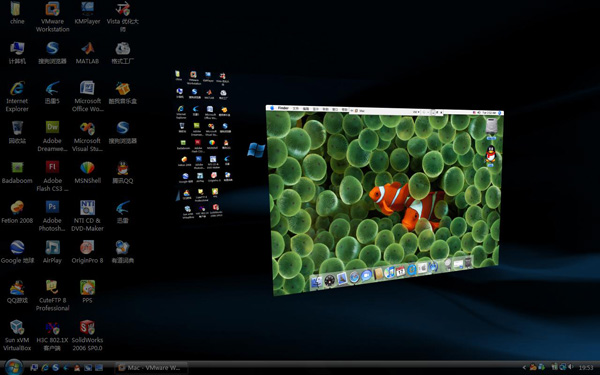The width and height of the screenshot is (600, 375).
Task: Click the Internet Explorer quick launch icon
Action: tap(45, 368)
